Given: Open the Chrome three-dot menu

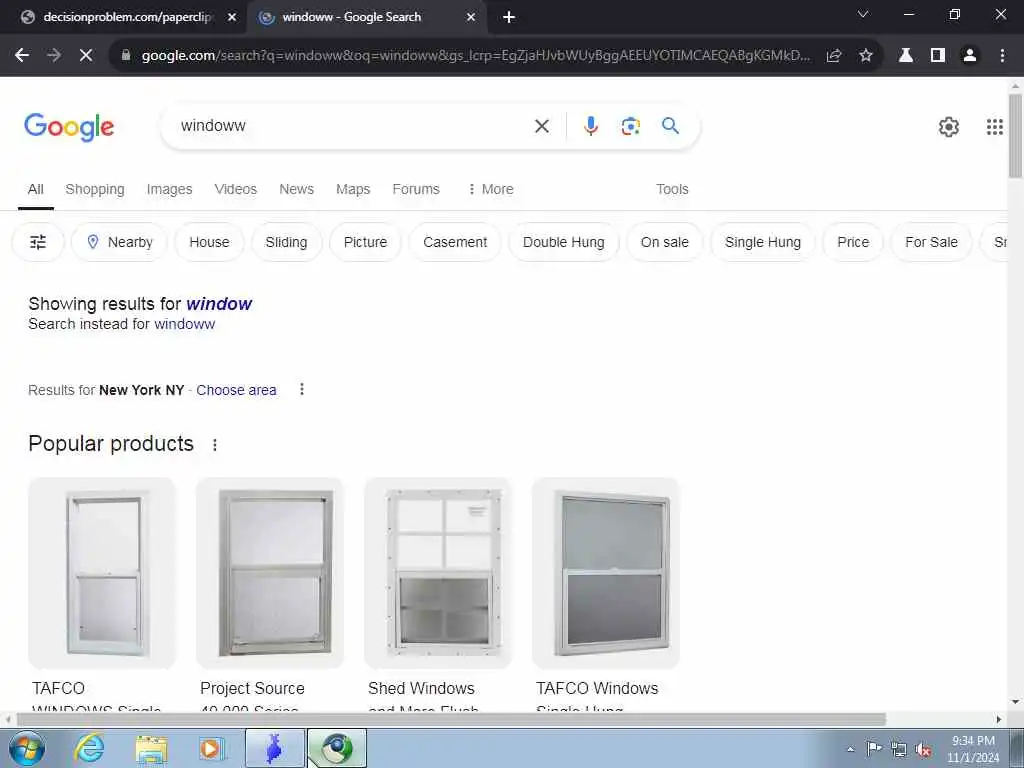Looking at the screenshot, I should coord(1002,56).
